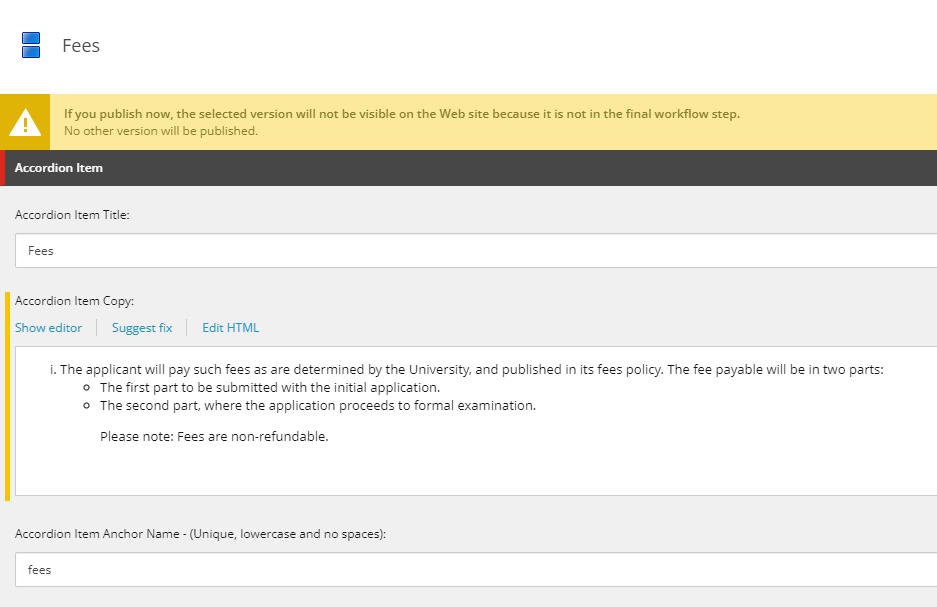The height and width of the screenshot is (607, 937).
Task: Click the 'Accordion Item Title:' label
Action: click(72, 215)
